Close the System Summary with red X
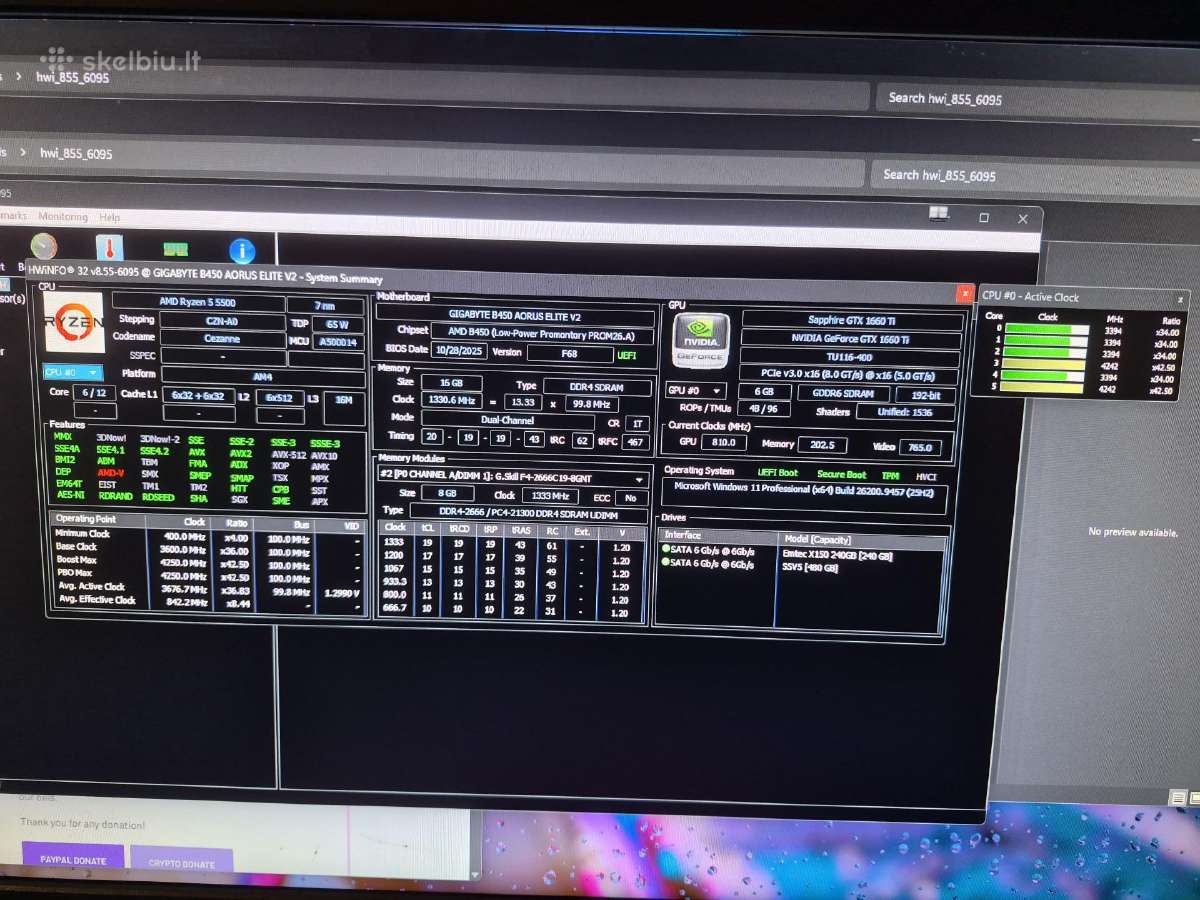1200x900 pixels. click(x=964, y=293)
